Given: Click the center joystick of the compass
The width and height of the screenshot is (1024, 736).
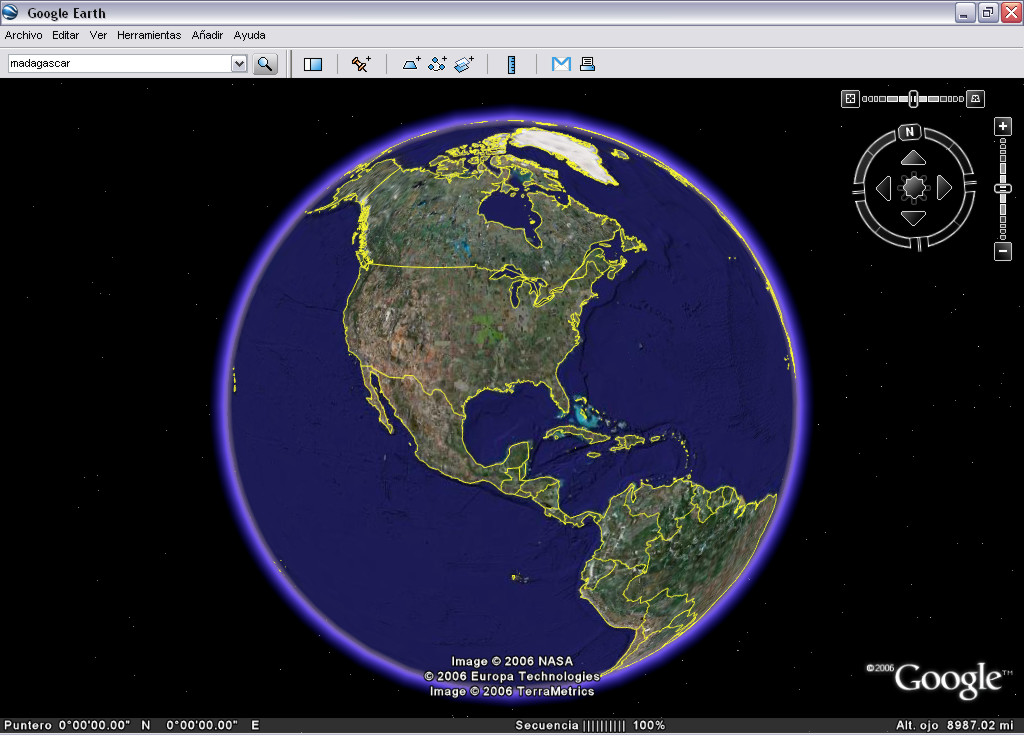Looking at the screenshot, I should (914, 187).
